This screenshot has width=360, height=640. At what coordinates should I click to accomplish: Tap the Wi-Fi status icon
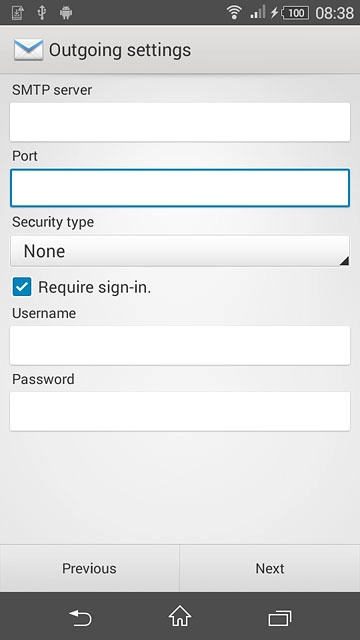[x=234, y=12]
